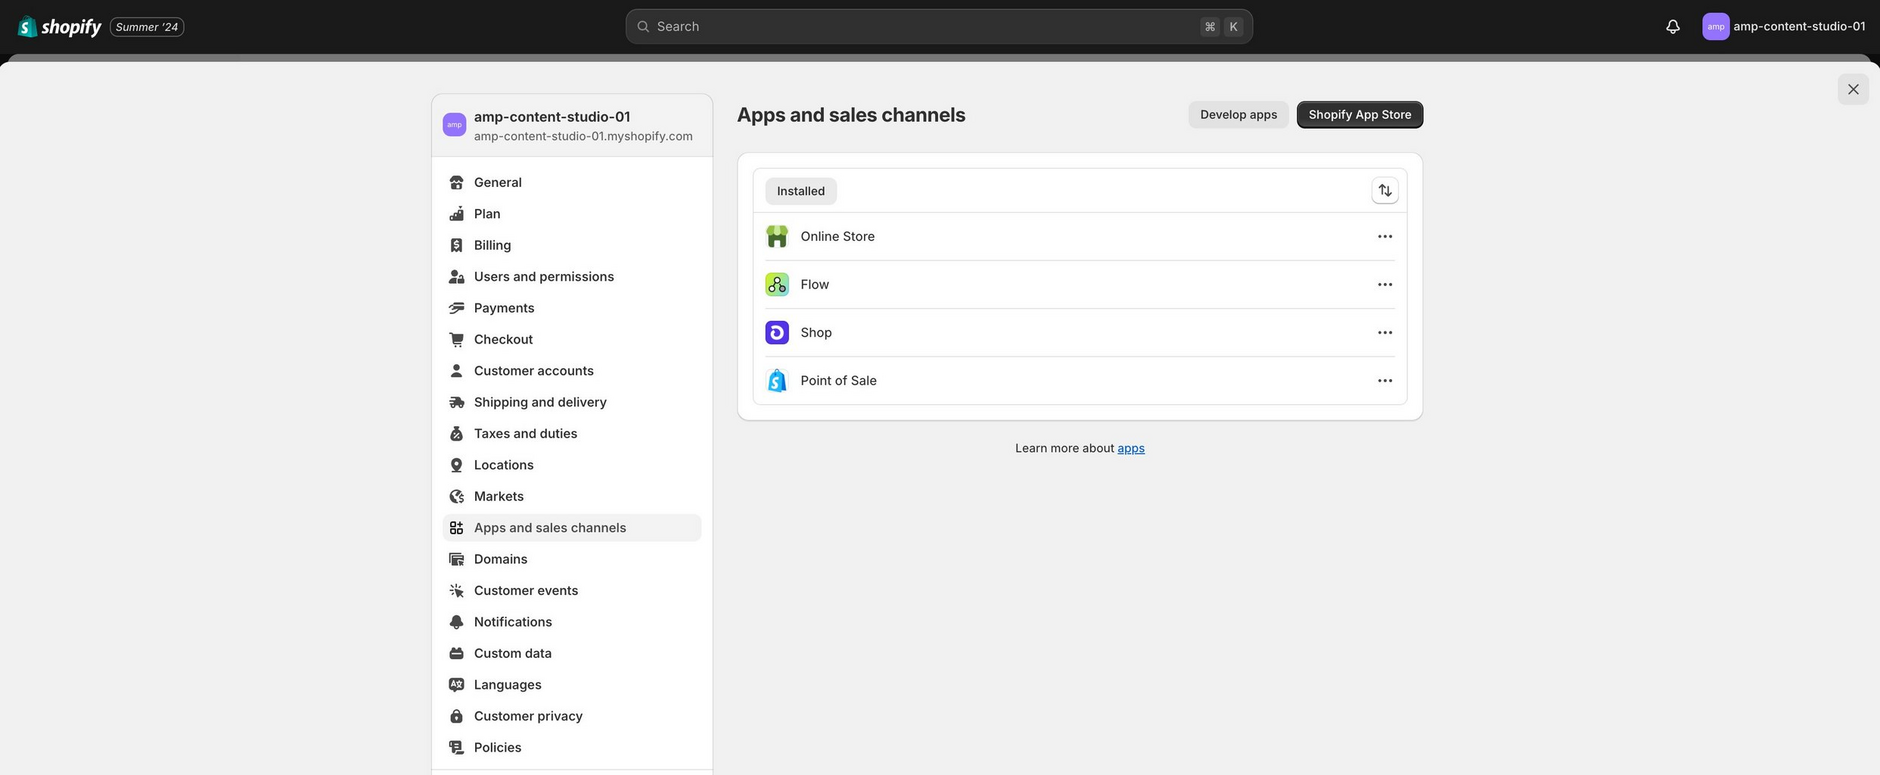Click the Policies document icon
This screenshot has height=775, width=1880.
click(x=456, y=748)
